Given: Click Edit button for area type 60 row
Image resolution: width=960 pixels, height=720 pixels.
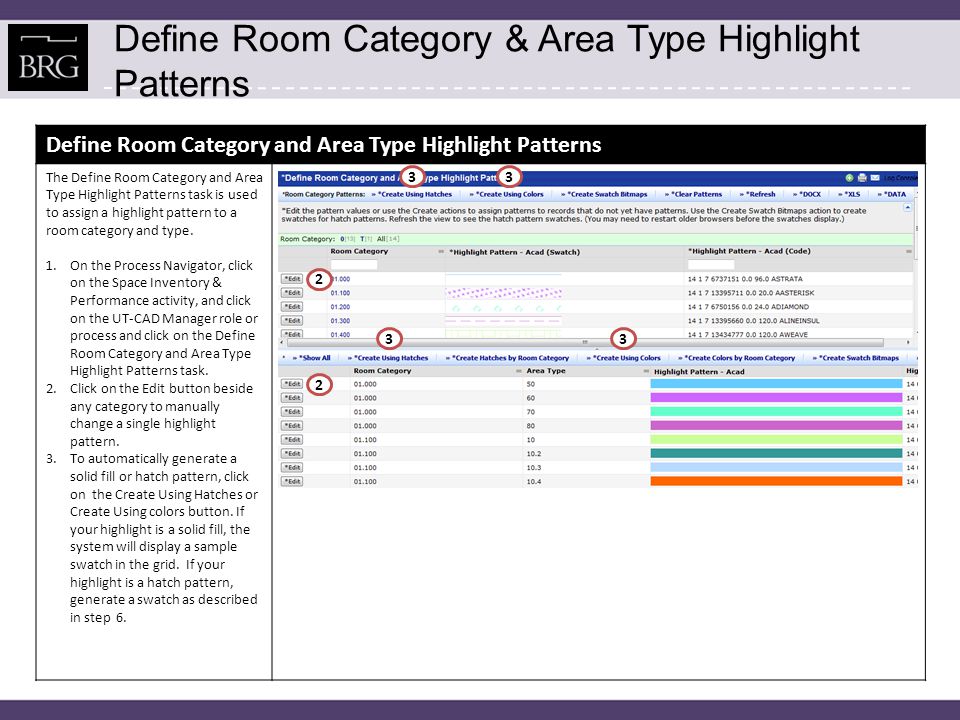Looking at the screenshot, I should [x=292, y=399].
